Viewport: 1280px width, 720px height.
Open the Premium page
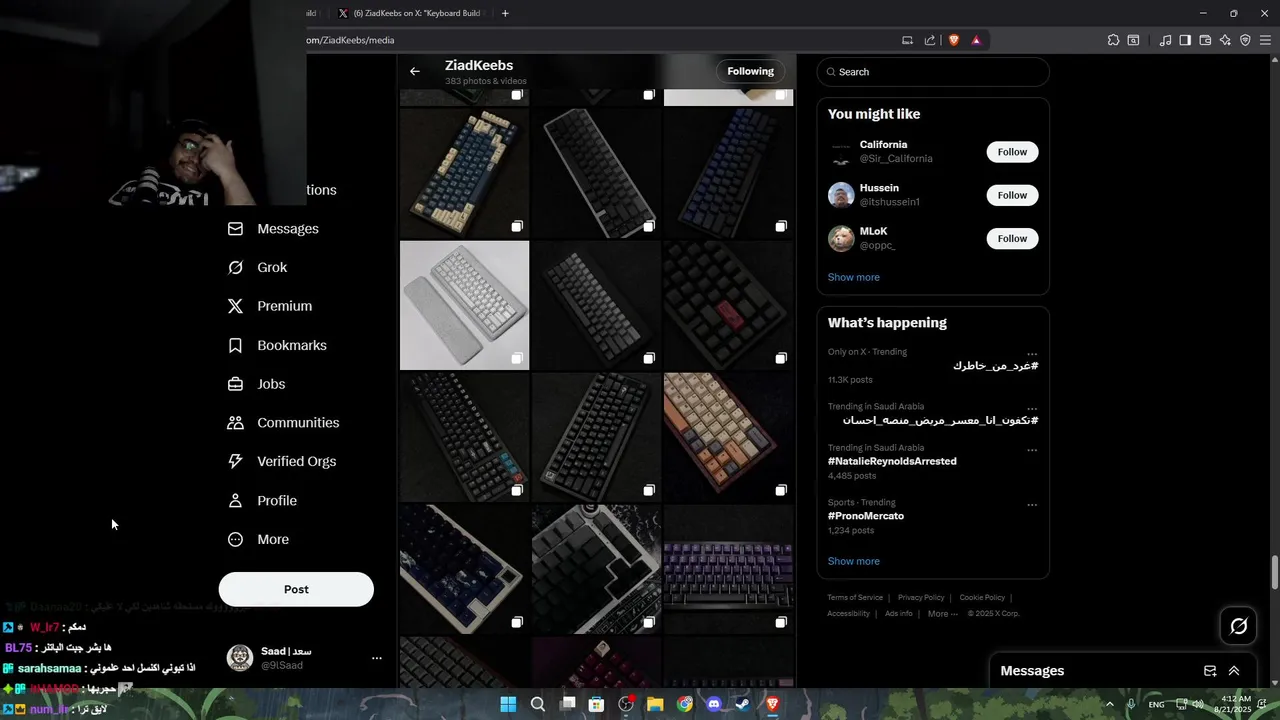click(x=270, y=306)
